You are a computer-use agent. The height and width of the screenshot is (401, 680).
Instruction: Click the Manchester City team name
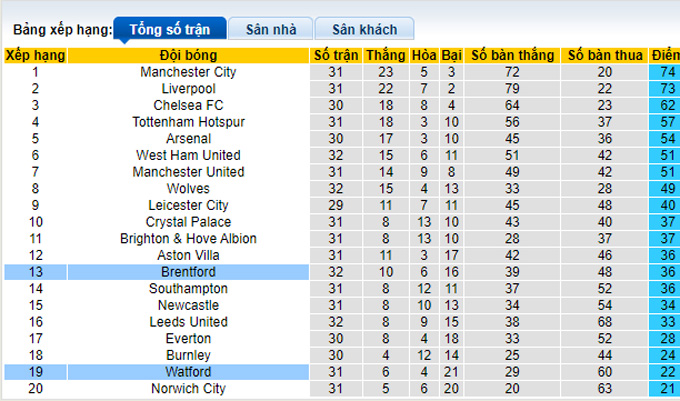point(188,72)
